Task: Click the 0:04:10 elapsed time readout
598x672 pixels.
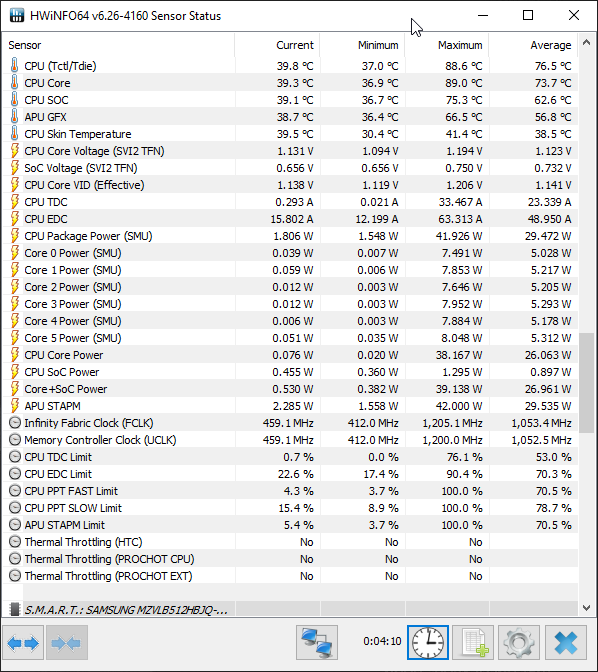Action: point(382,641)
